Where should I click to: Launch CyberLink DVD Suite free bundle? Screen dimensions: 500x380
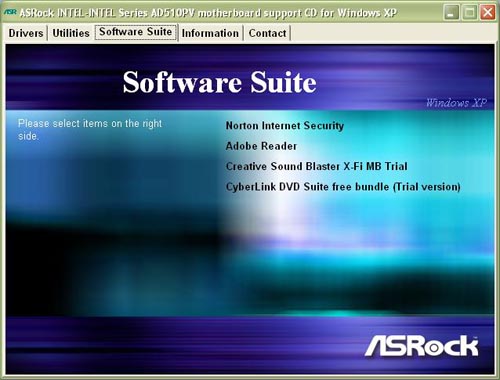click(343, 187)
